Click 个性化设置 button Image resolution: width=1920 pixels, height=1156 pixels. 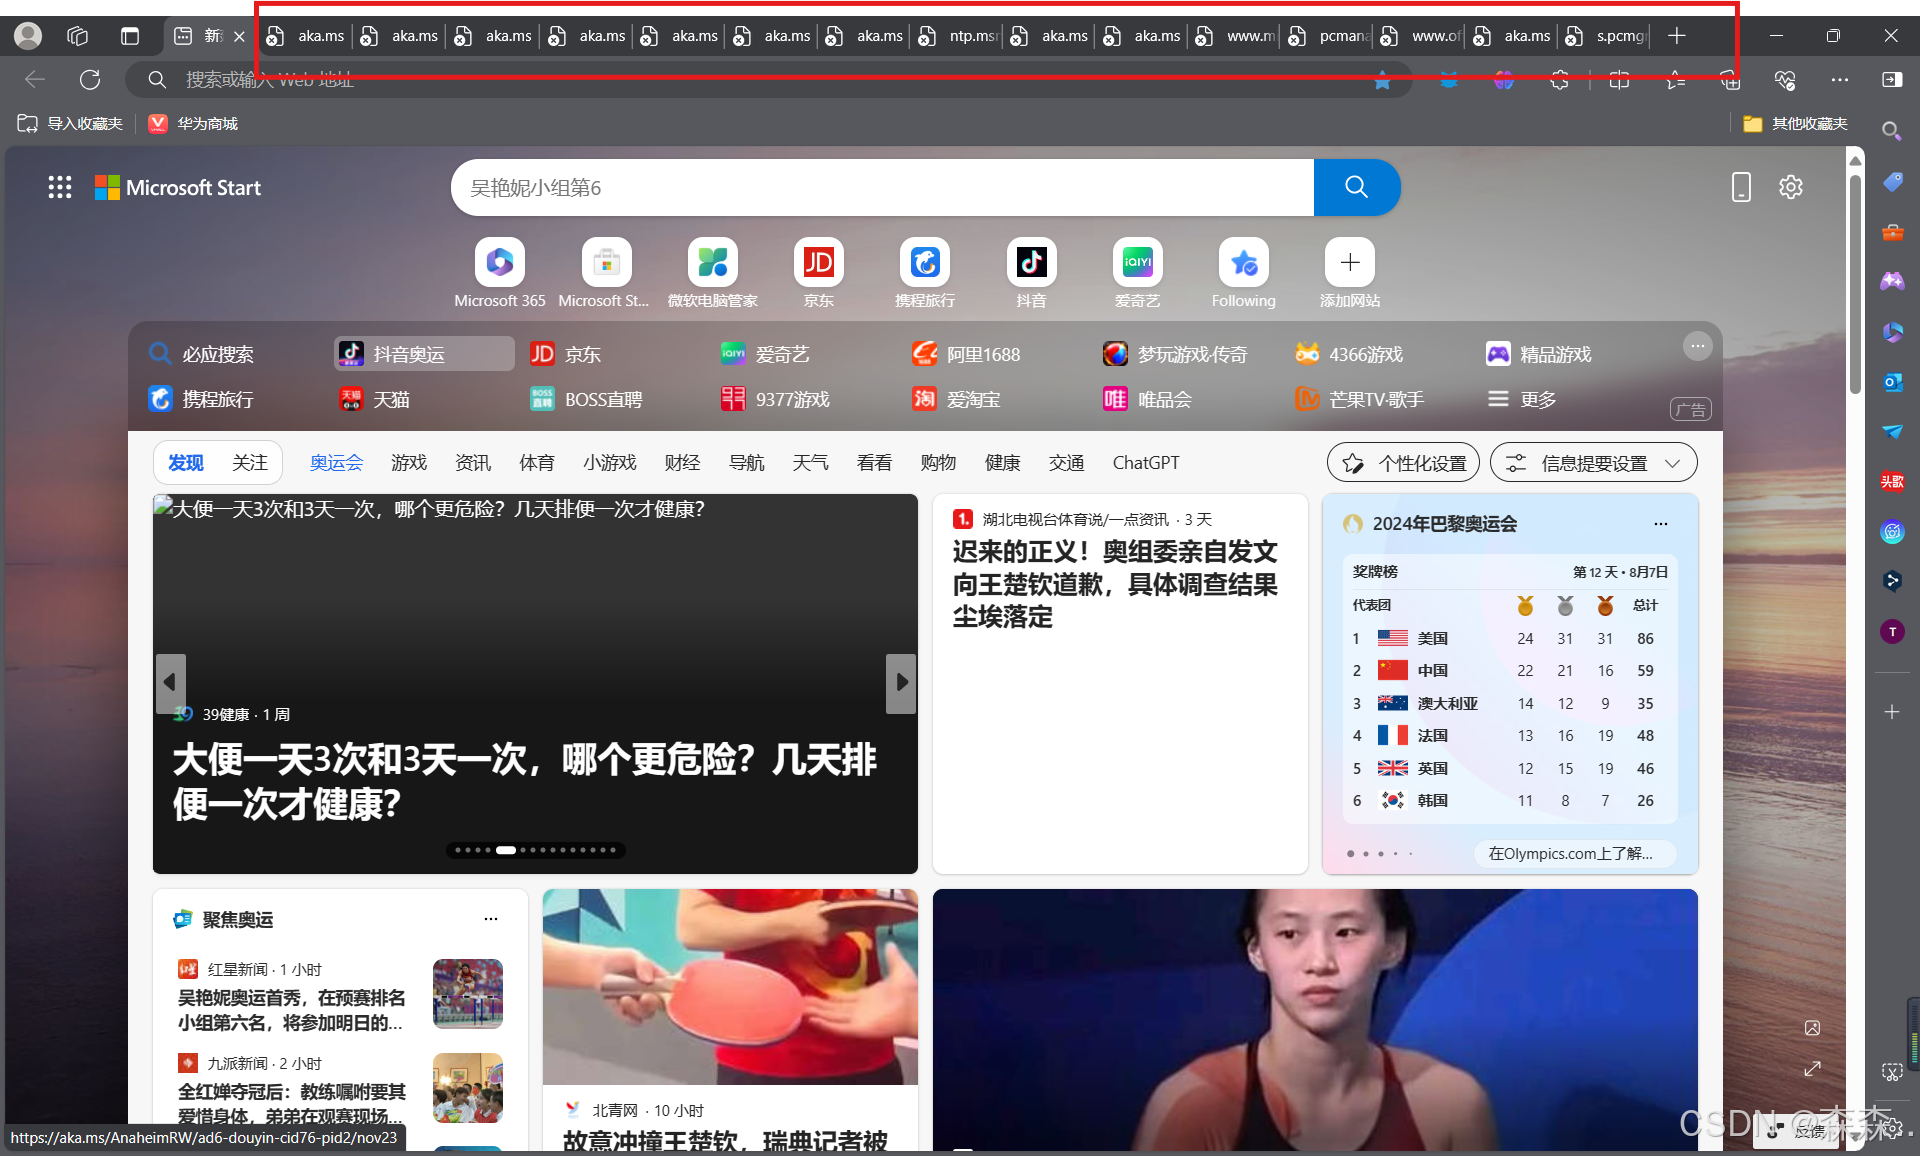(1403, 463)
